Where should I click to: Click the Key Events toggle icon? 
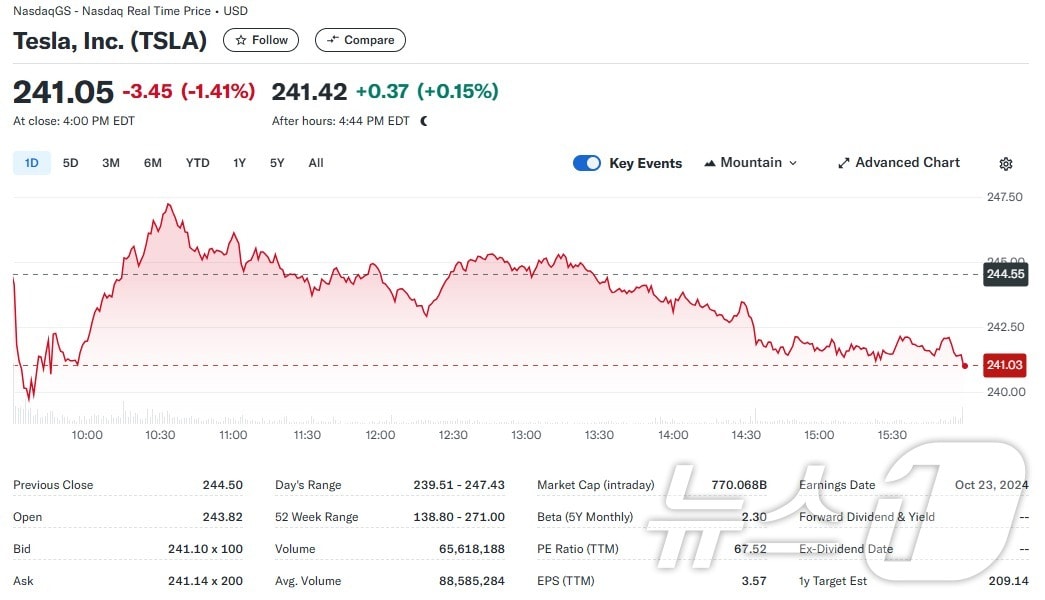587,162
